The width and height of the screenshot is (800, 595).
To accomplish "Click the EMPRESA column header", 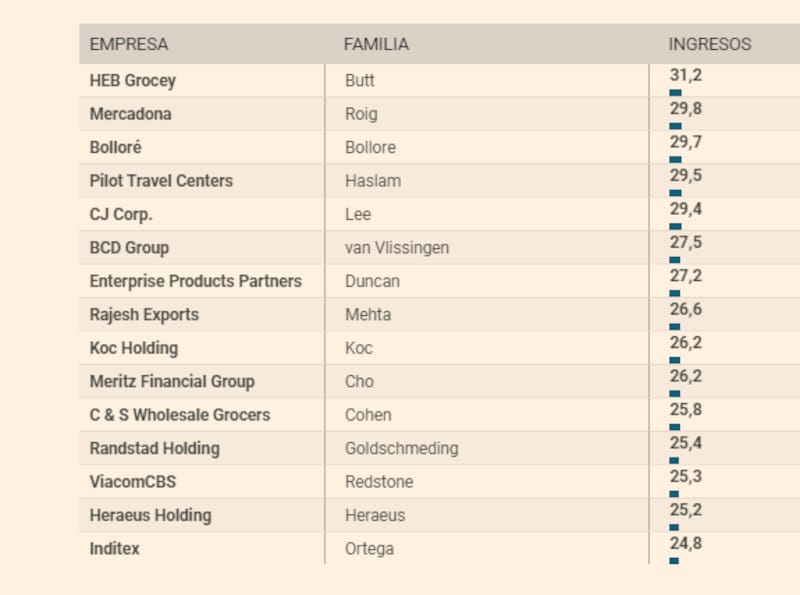I will (x=129, y=44).
